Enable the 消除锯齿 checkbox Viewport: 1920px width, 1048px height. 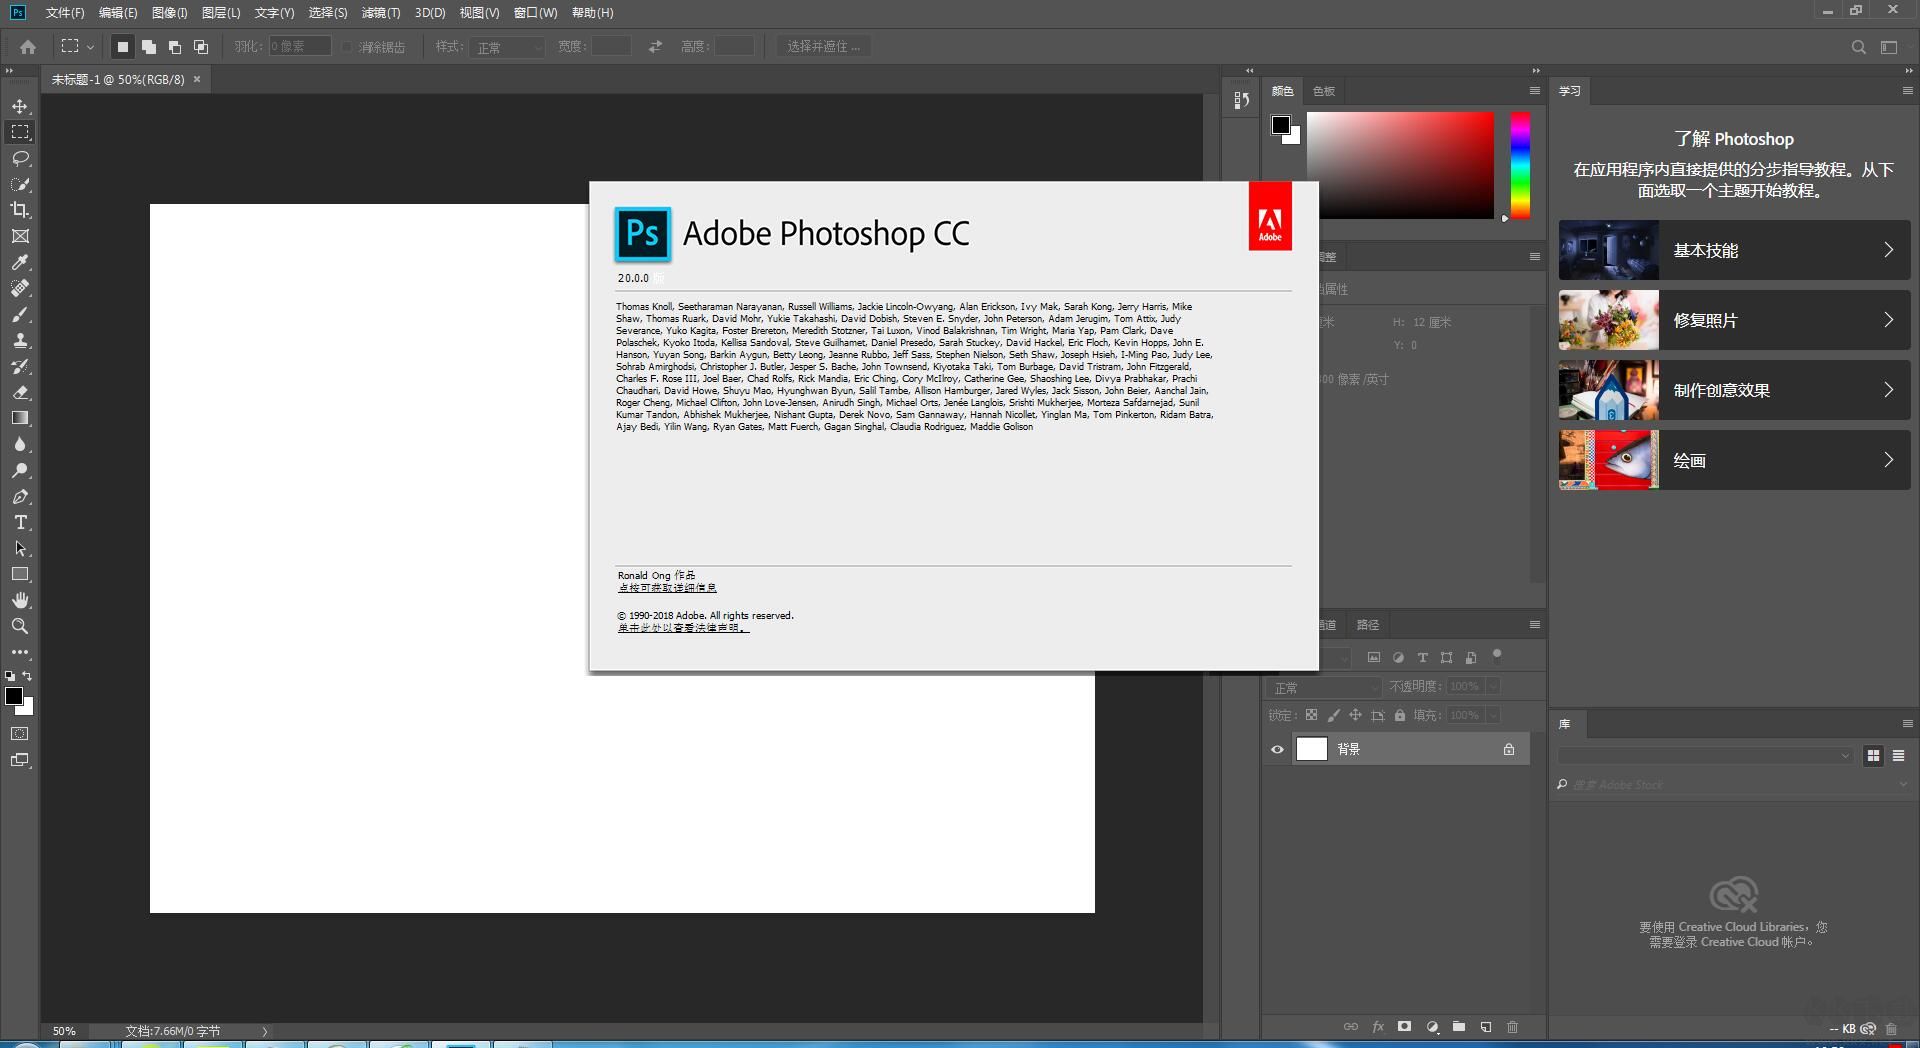pos(347,46)
